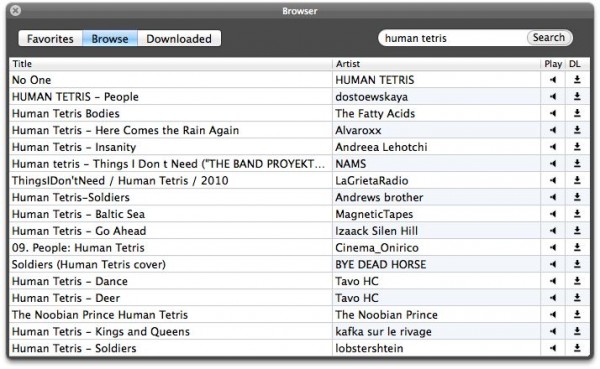Select the Browse tab

click(x=110, y=38)
